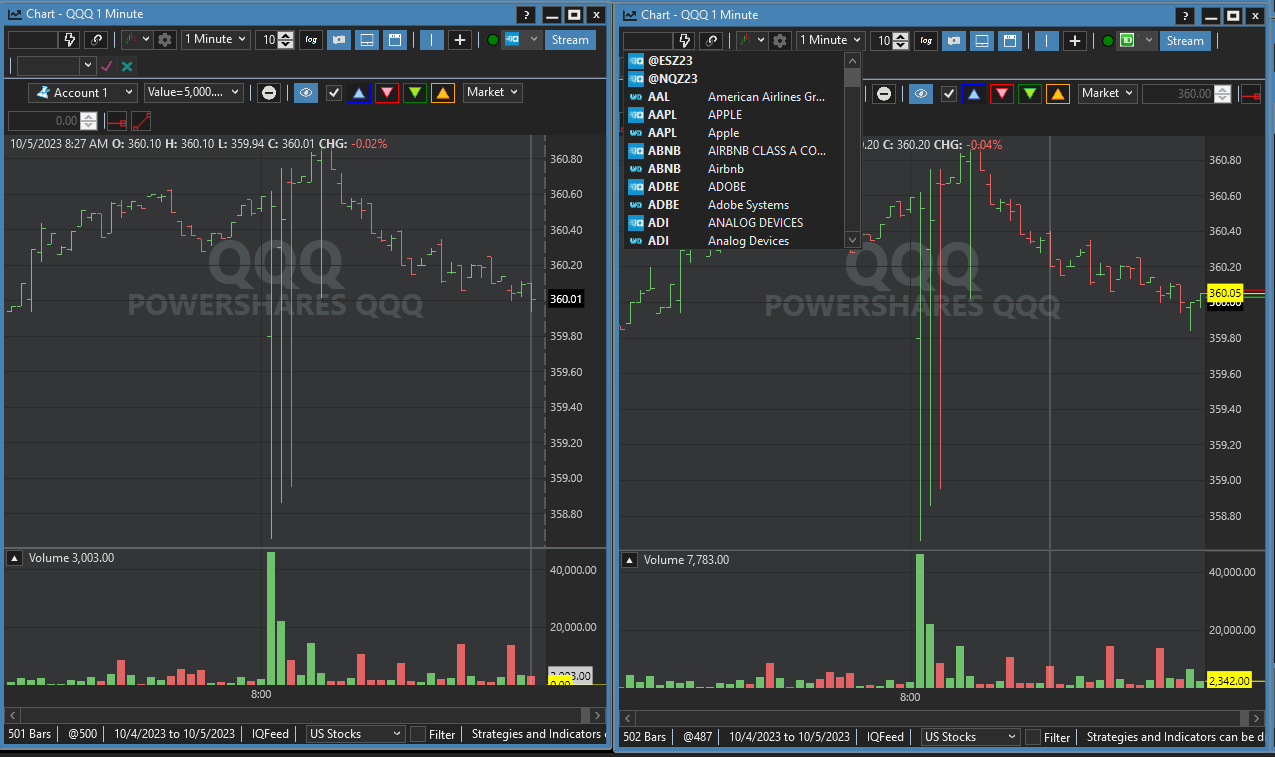The image size is (1275, 757).
Task: Click the purple checkmark confirm icon in left window
Action: click(107, 66)
